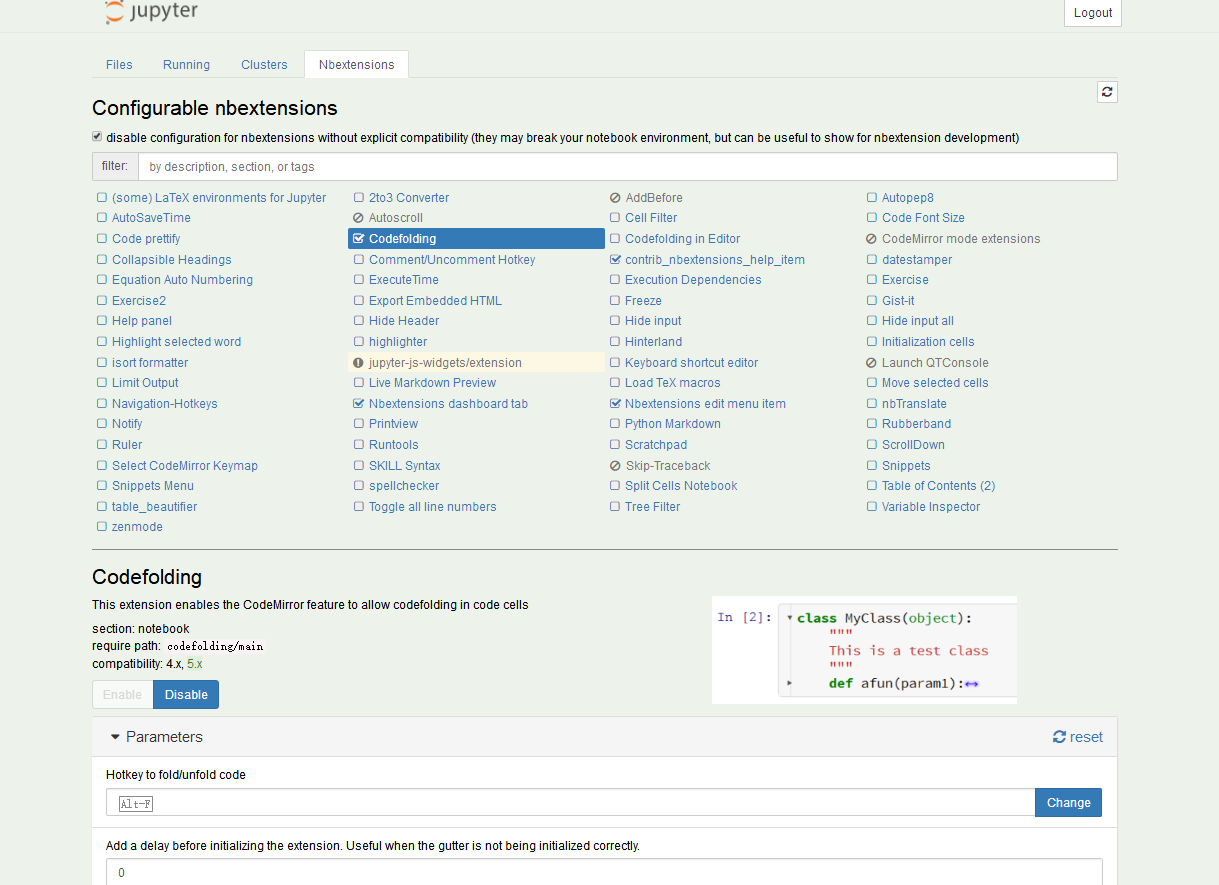This screenshot has width=1219, height=885.
Task: Toggle Nbextensions edit menu item checkbox
Action: tap(615, 404)
